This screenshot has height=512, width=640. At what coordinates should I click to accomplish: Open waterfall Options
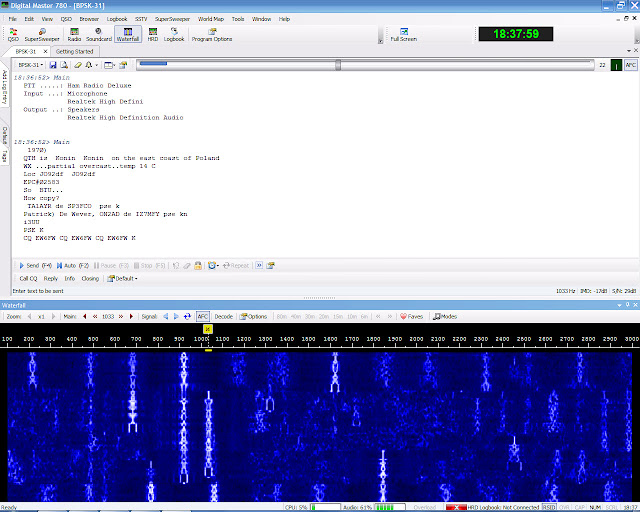(x=253, y=316)
